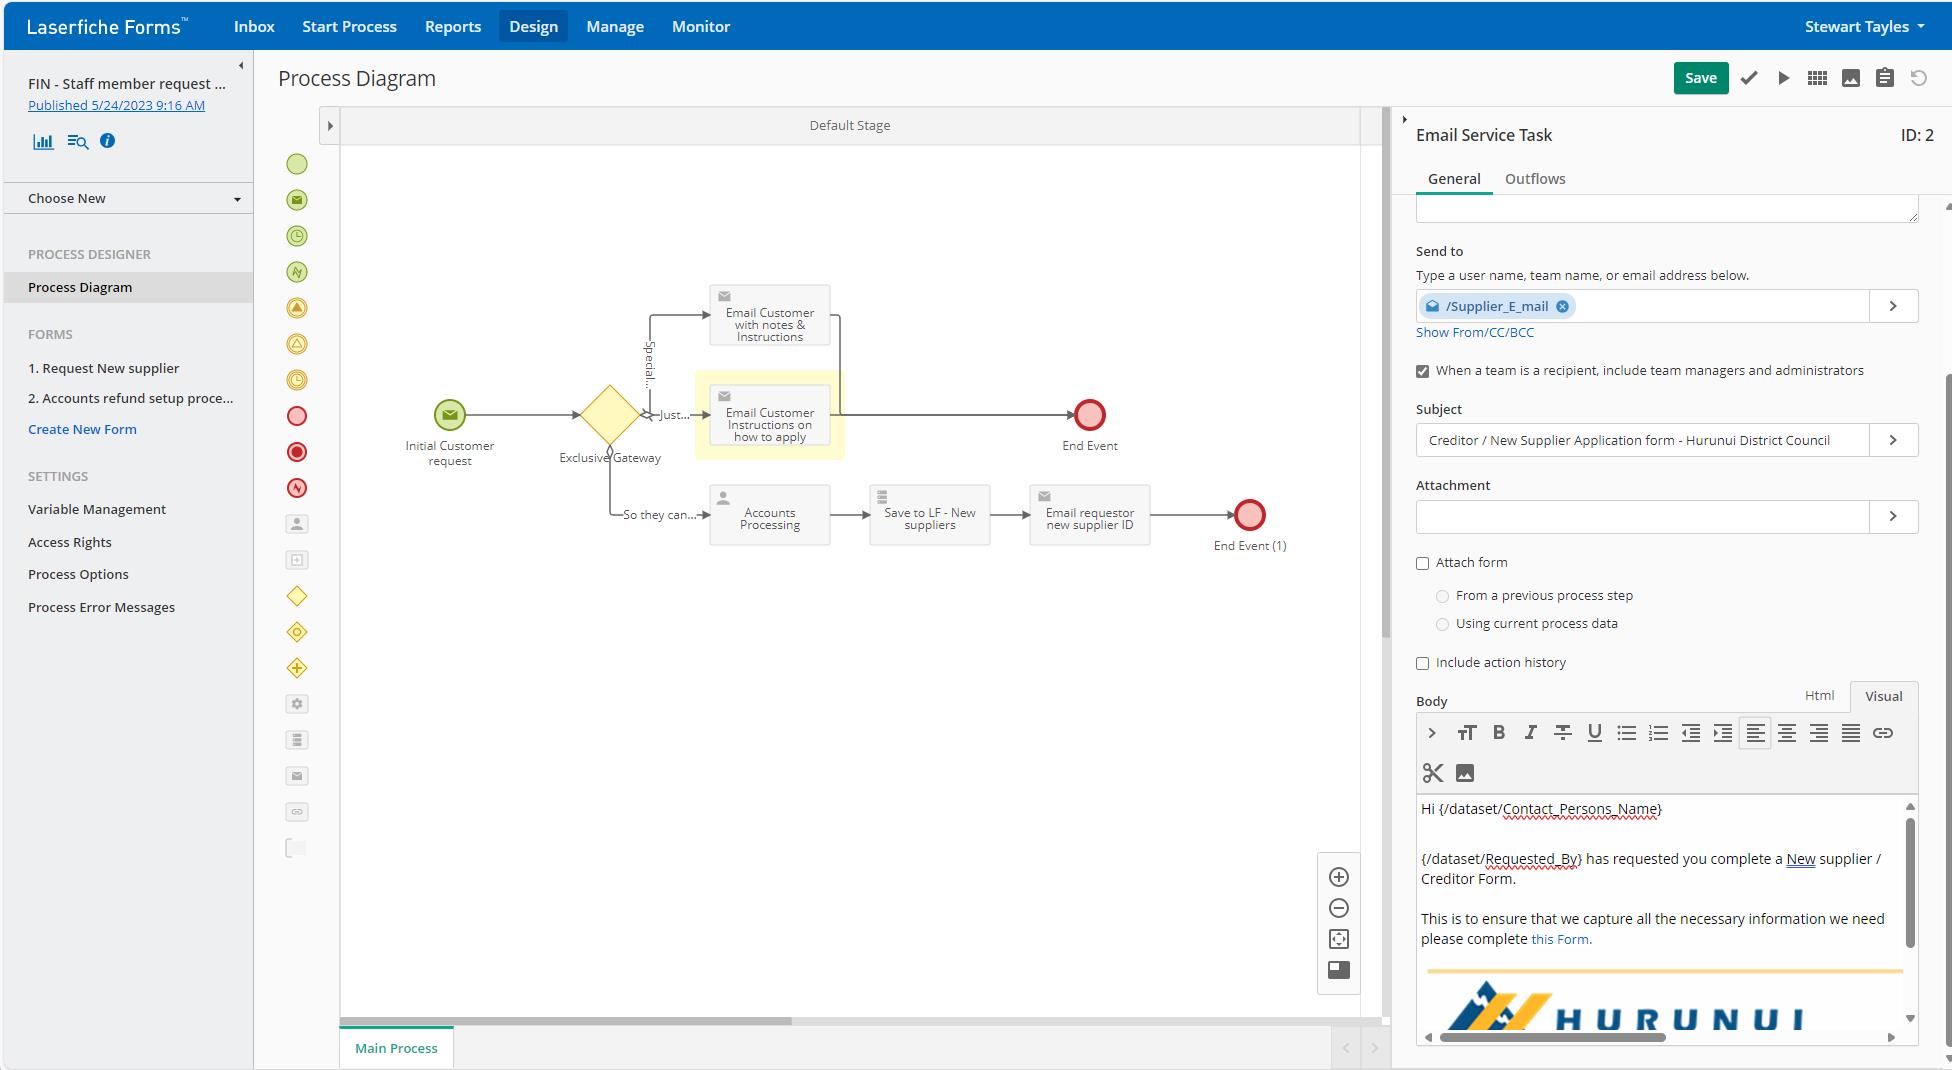Click the Run process play icon
Screen dimensions: 1952x1070
[x=1783, y=78]
